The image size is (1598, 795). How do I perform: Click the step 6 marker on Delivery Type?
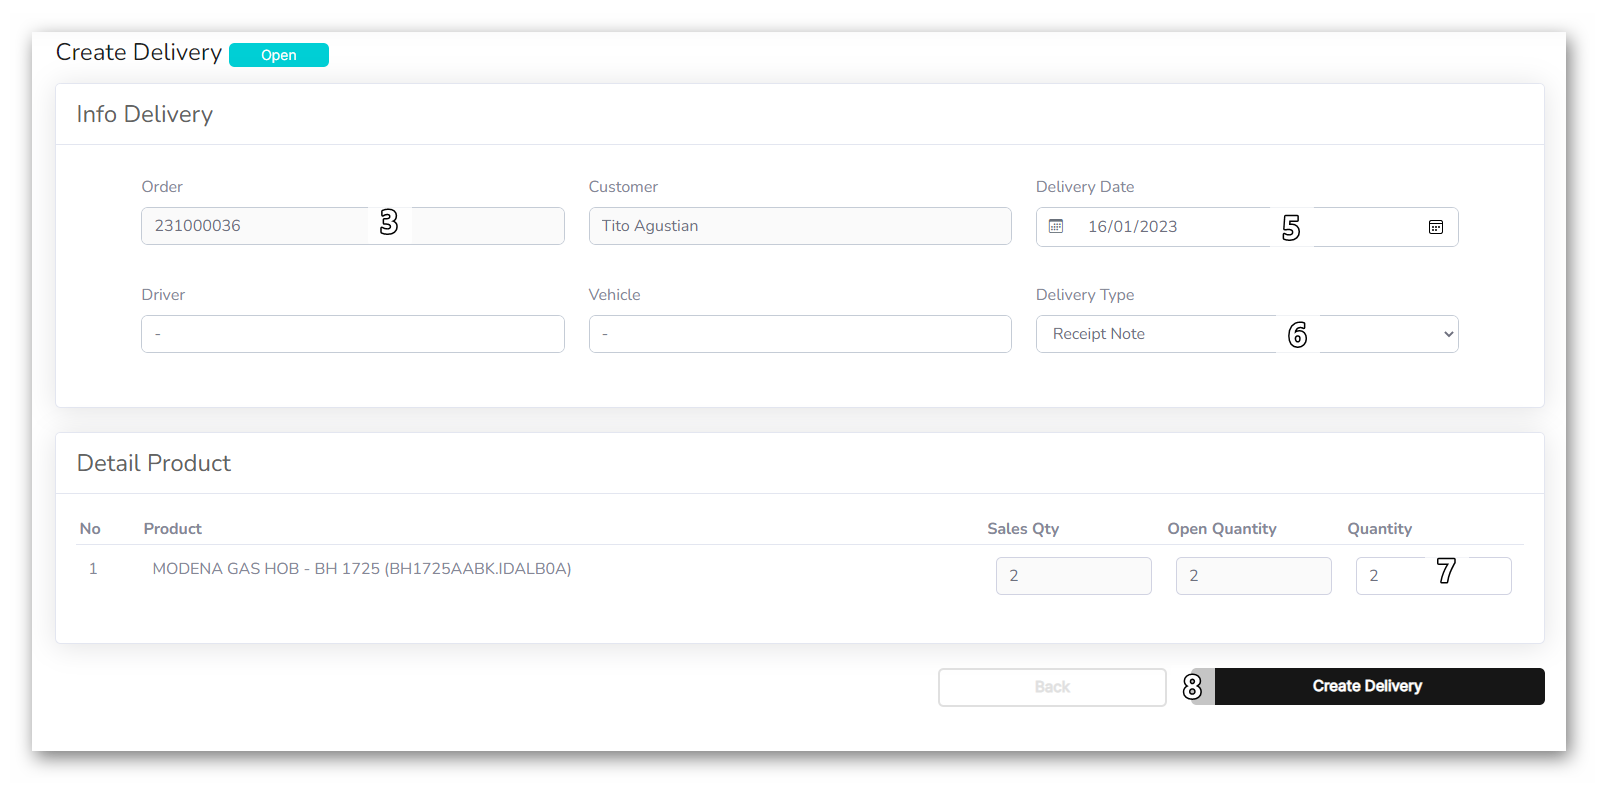click(x=1297, y=334)
